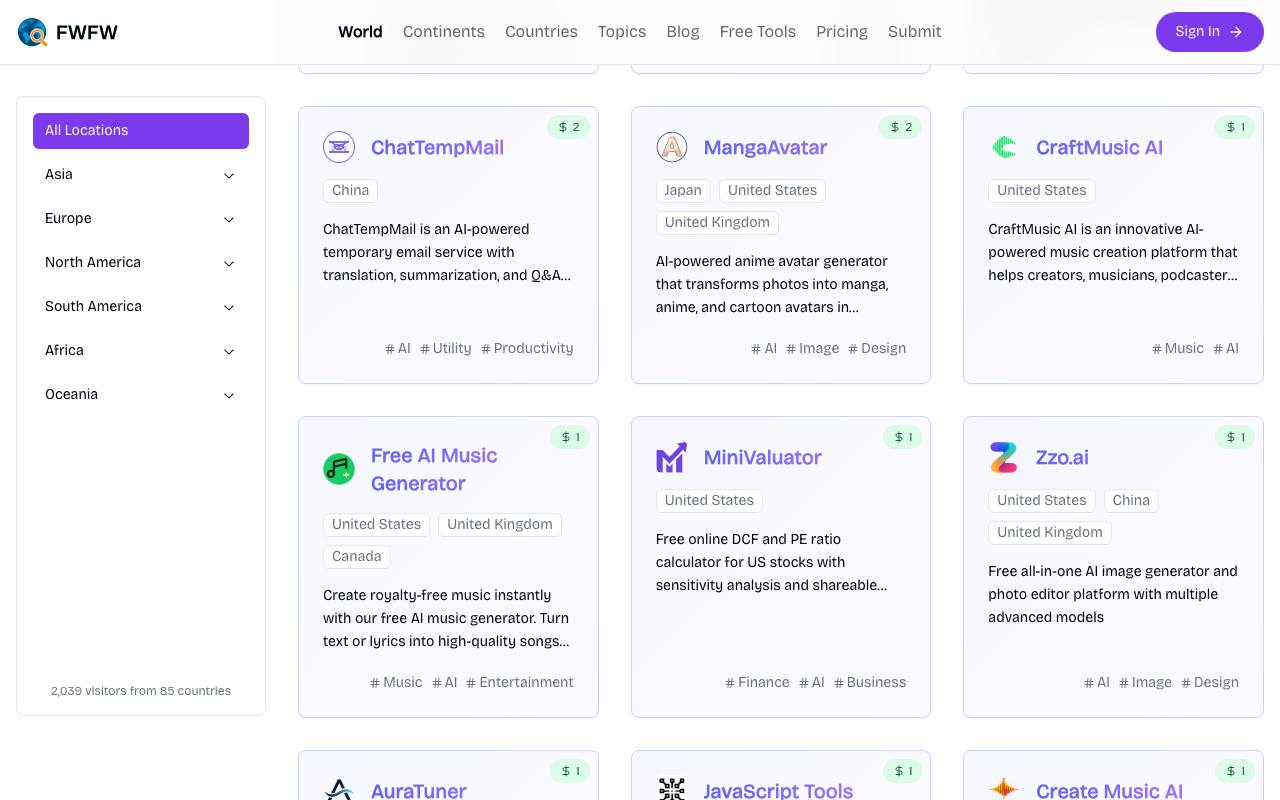
Task: Click the China tag on ChatTempMail
Action: pyautogui.click(x=350, y=191)
